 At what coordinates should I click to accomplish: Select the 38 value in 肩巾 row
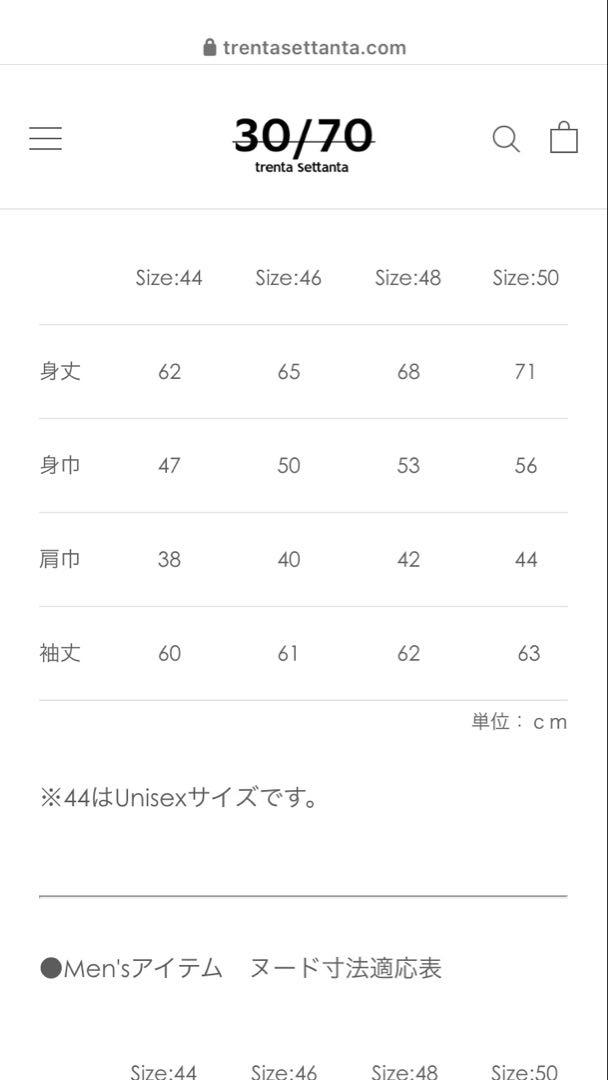pos(169,559)
